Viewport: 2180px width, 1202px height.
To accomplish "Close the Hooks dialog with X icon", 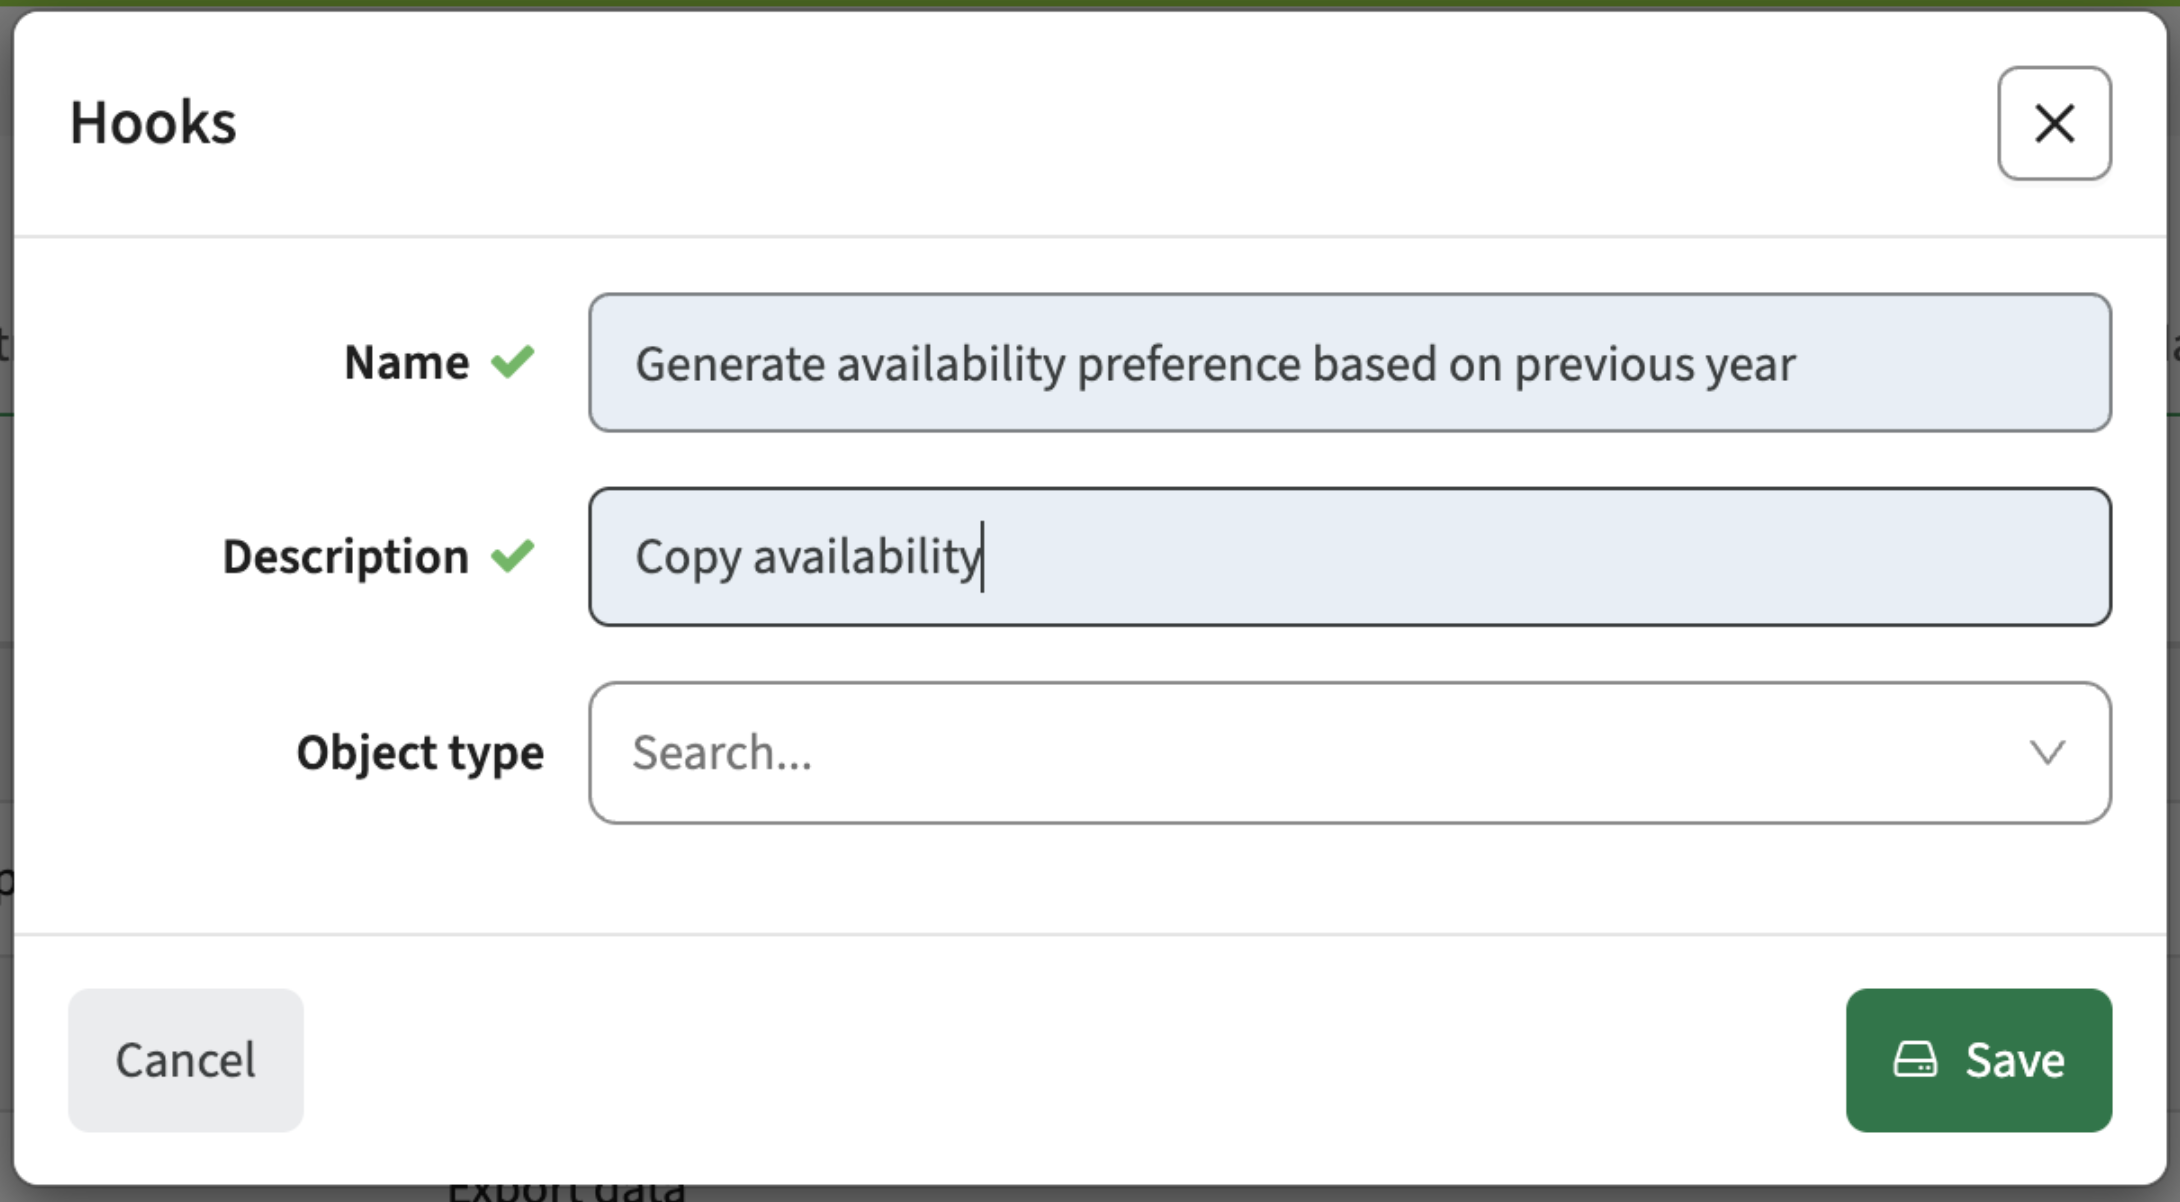I will point(2054,124).
